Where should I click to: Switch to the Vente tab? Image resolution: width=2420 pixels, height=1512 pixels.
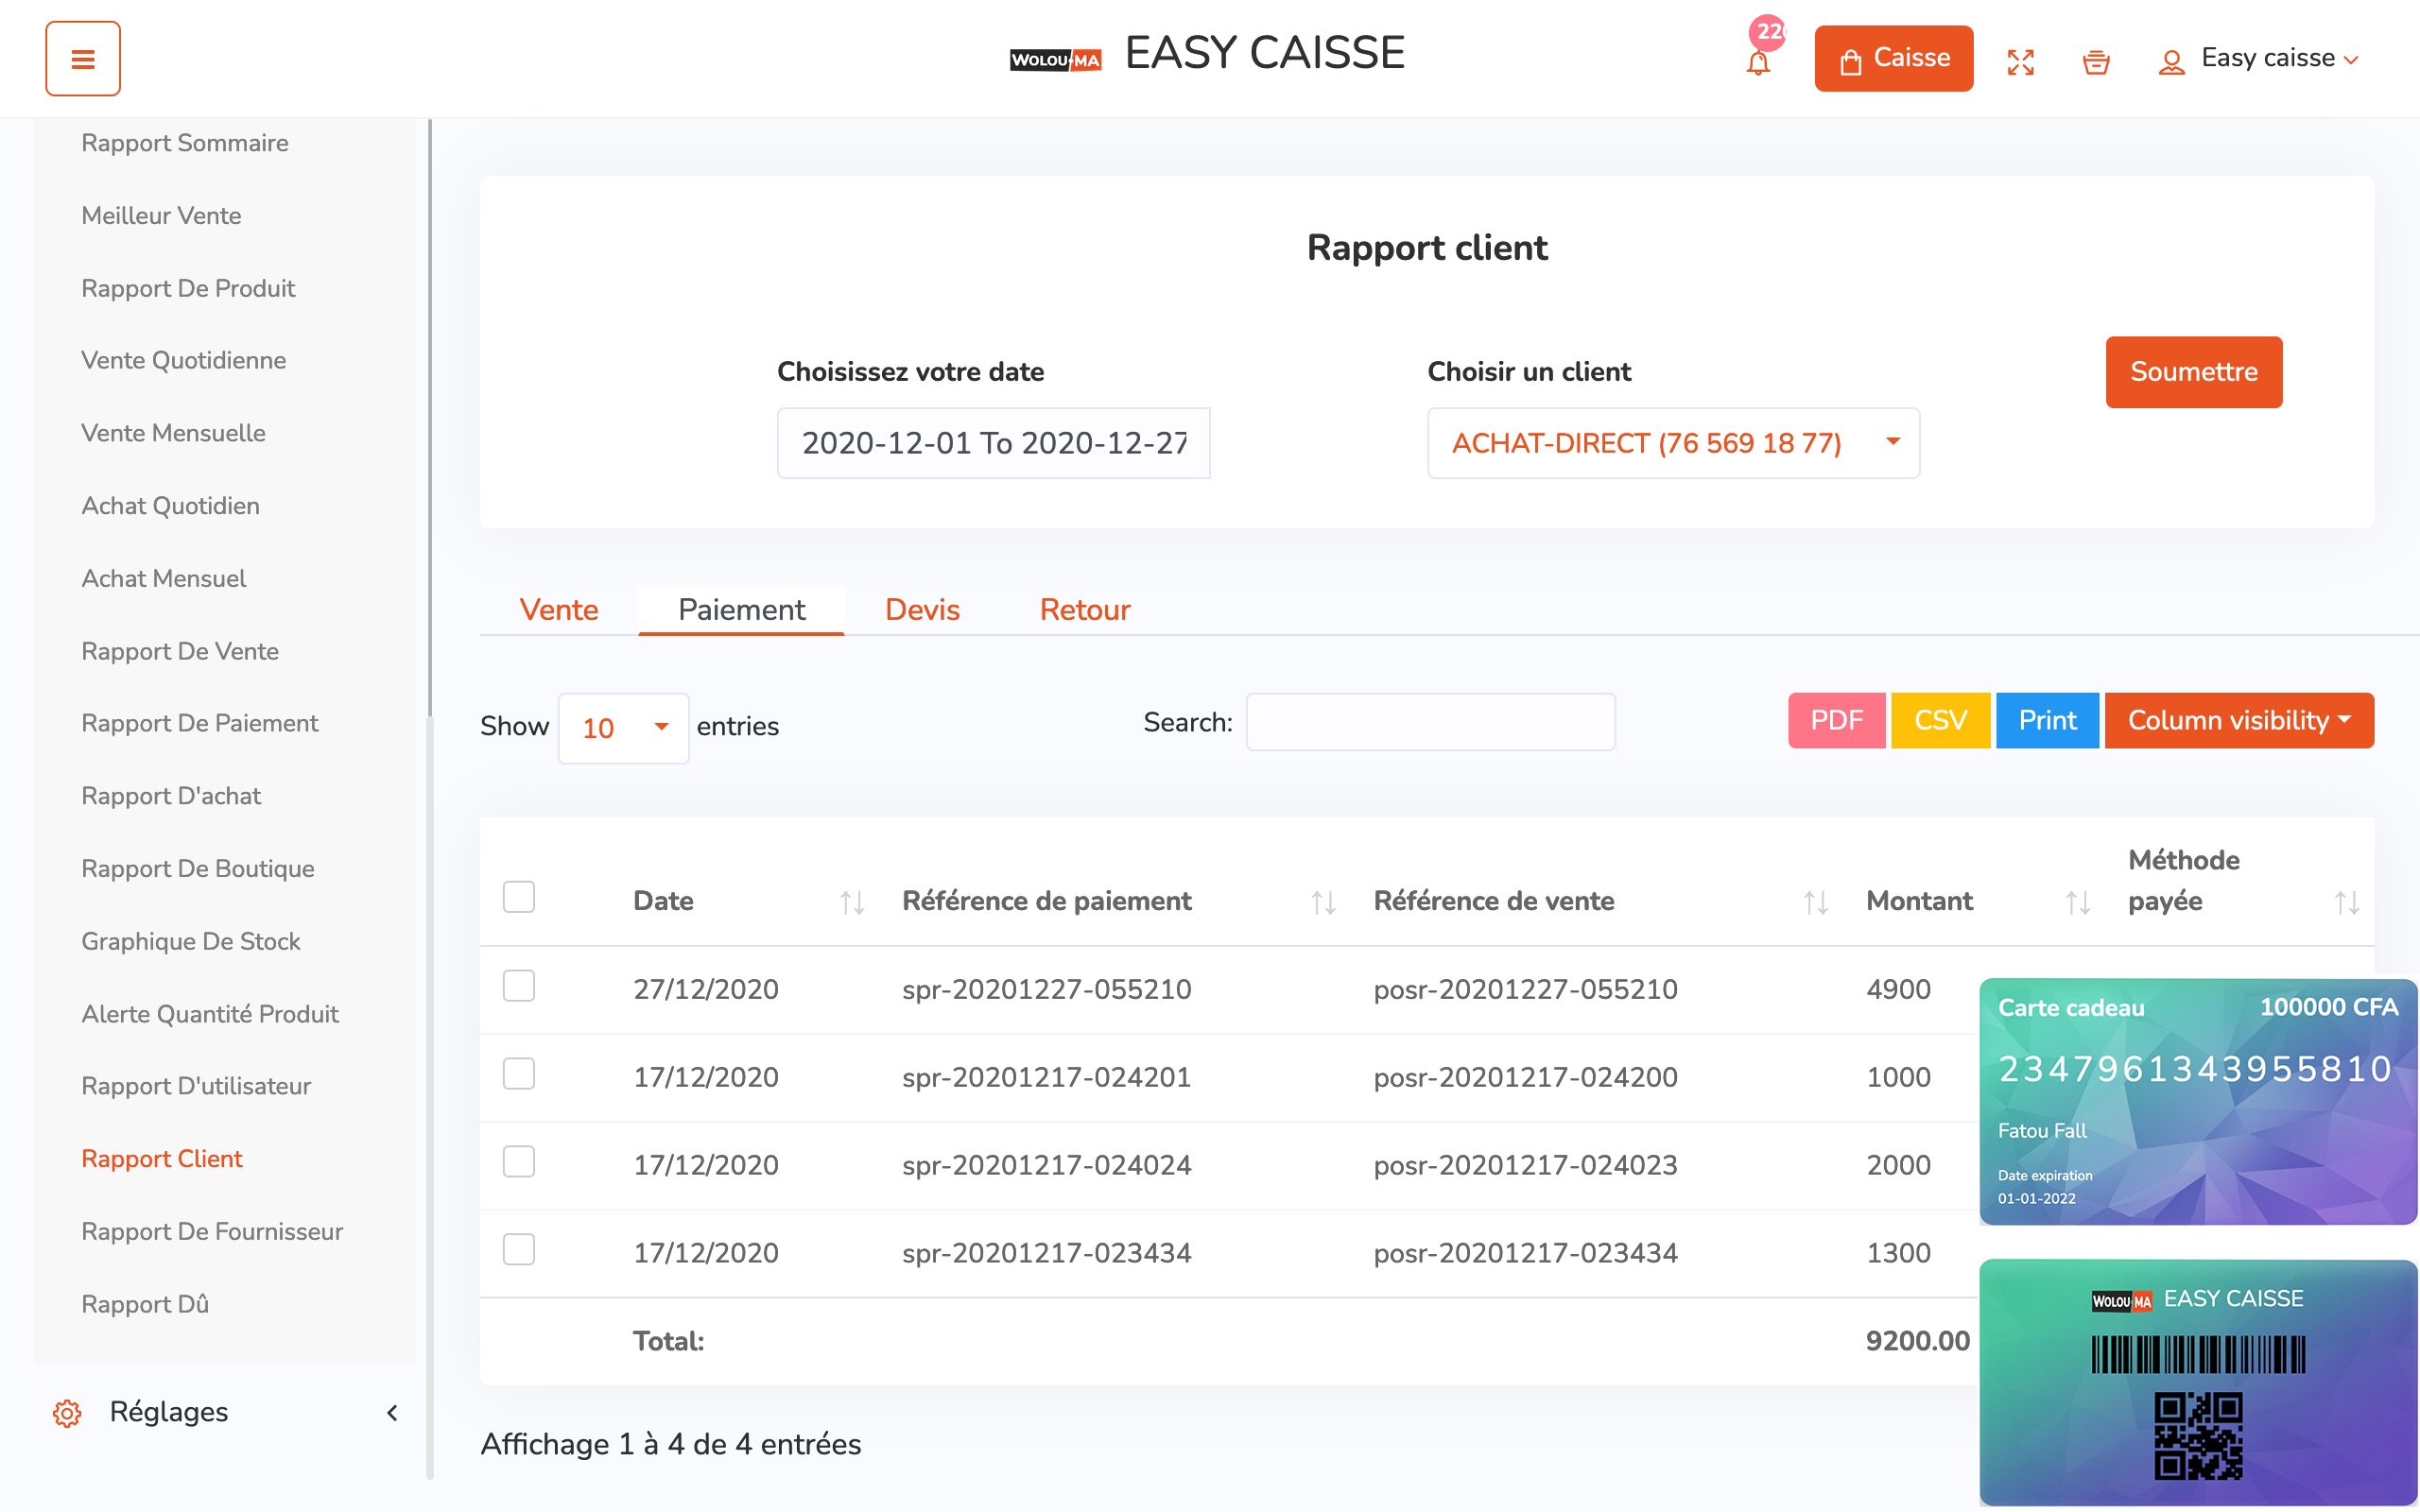[x=558, y=610]
